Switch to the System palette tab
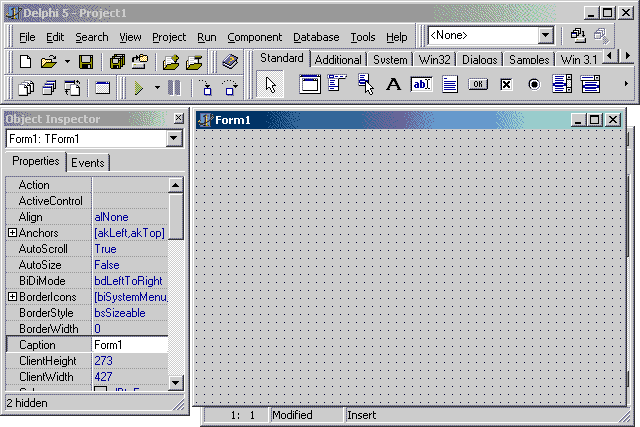 click(x=390, y=60)
